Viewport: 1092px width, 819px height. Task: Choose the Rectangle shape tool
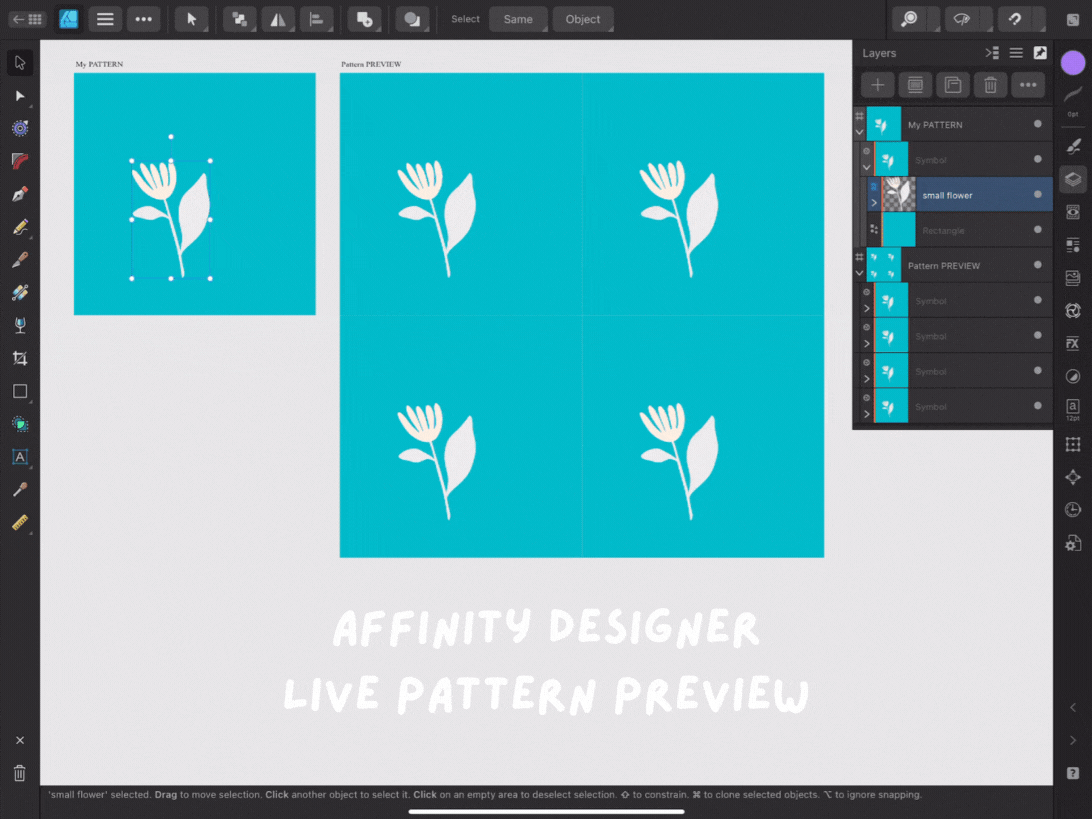point(20,391)
